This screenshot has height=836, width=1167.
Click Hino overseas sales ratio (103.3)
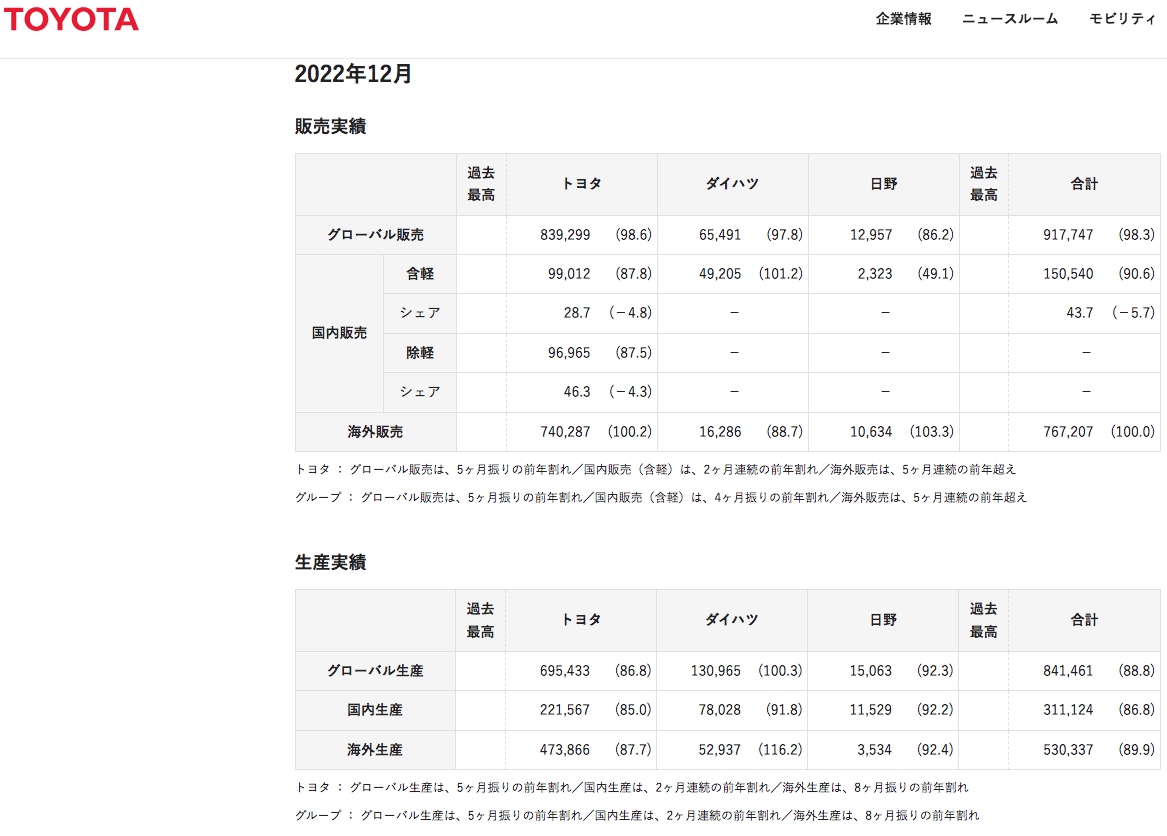(x=932, y=432)
